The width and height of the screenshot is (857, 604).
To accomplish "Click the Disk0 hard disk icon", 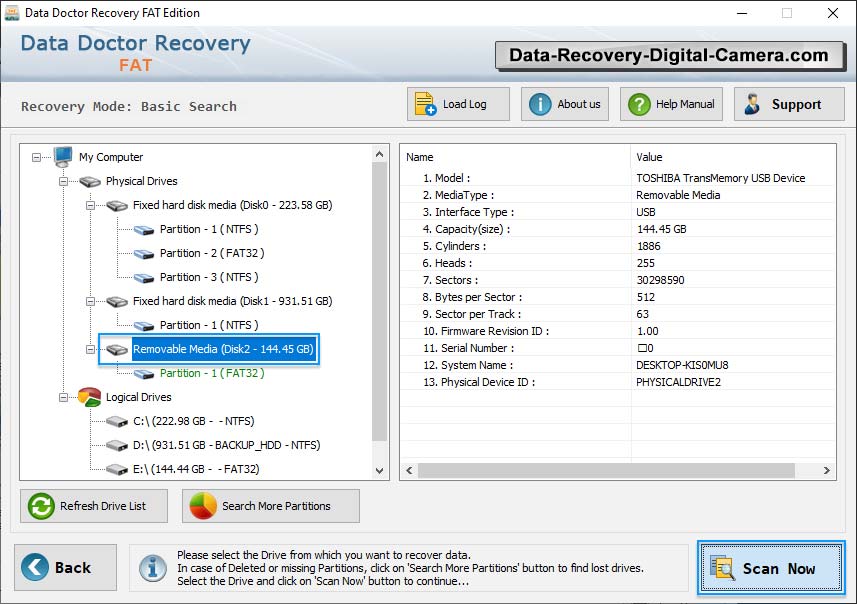I will pyautogui.click(x=117, y=206).
